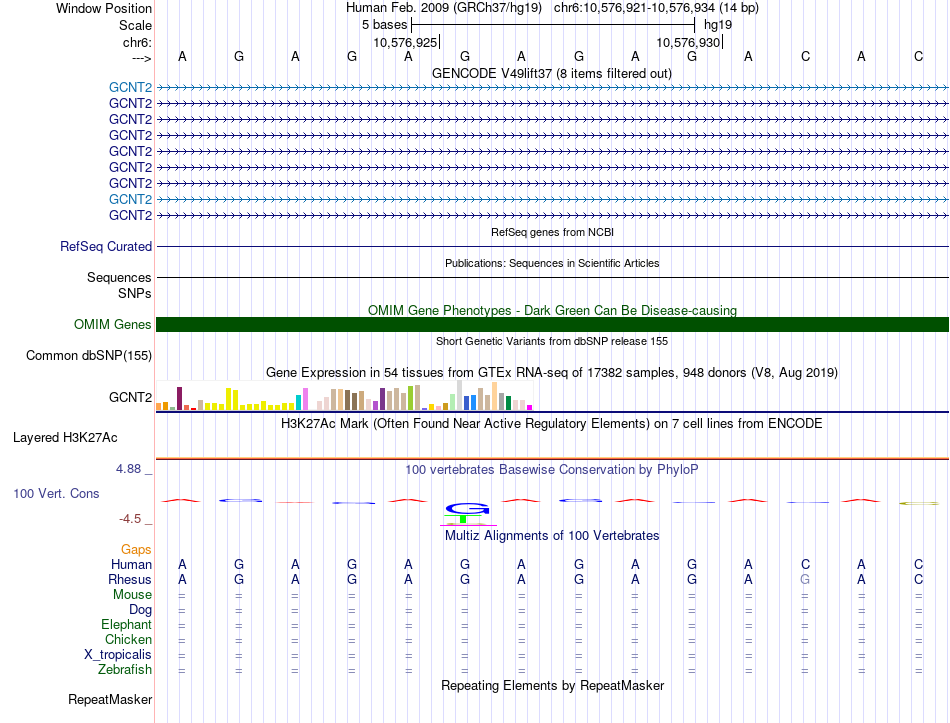
Task: Click the grayed G mismatch in Rhesus row
Action: click(805, 579)
